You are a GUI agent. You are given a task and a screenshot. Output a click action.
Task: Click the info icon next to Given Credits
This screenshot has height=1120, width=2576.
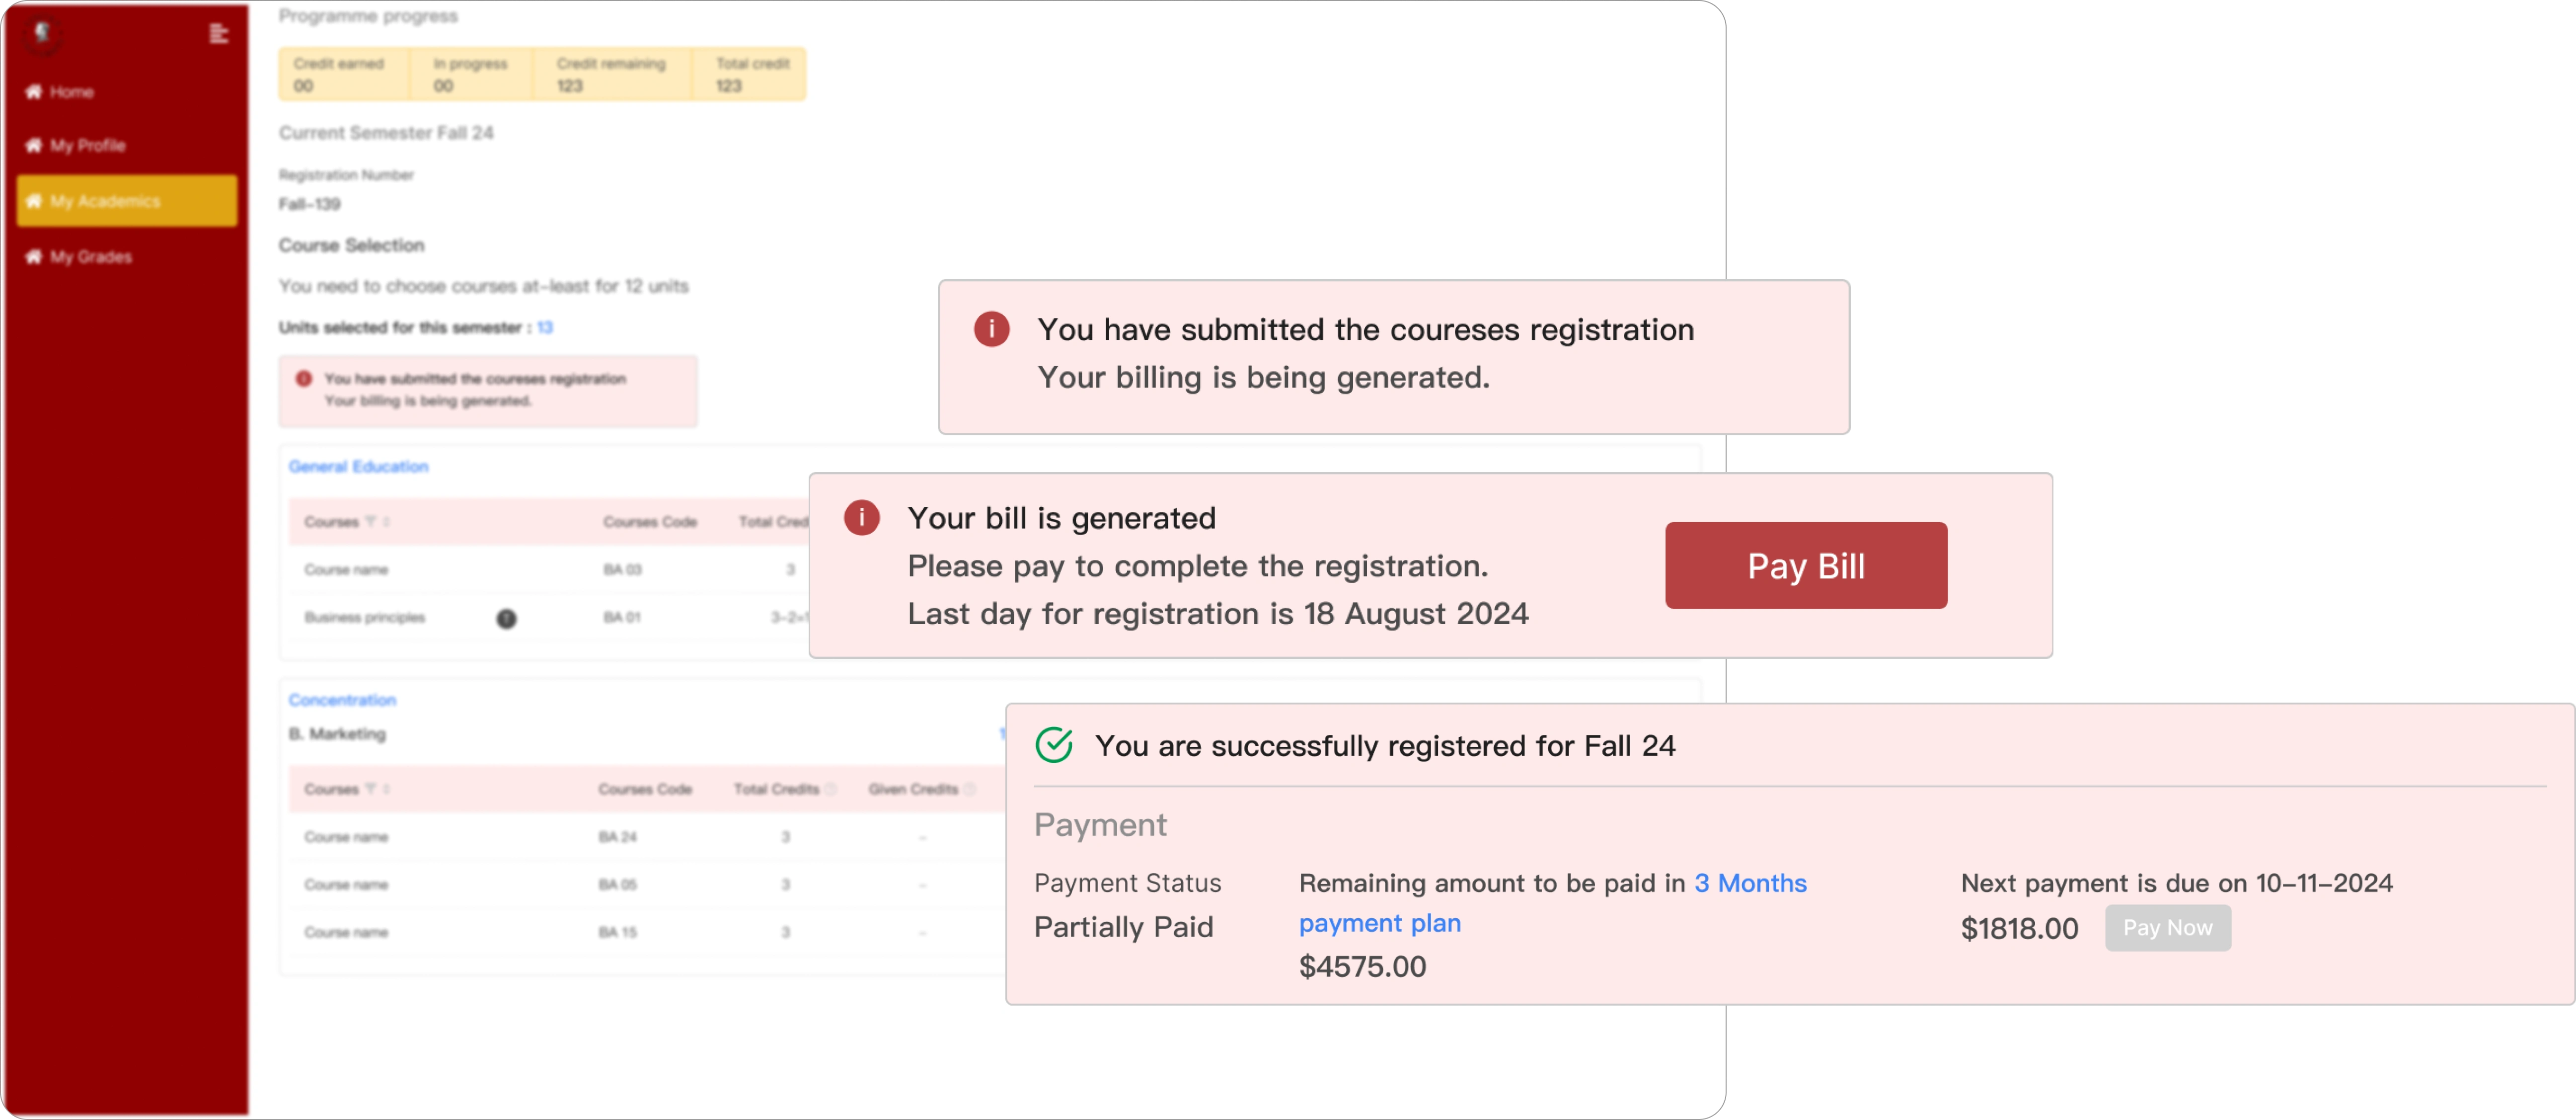point(969,790)
